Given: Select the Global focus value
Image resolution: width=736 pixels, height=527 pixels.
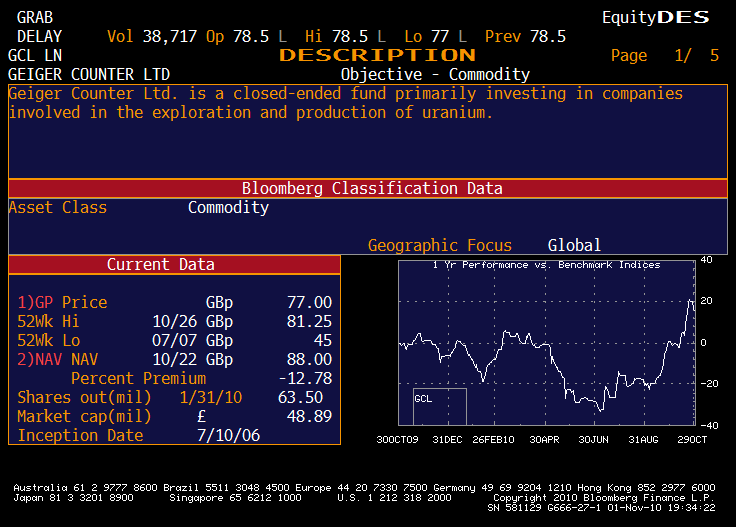Looking at the screenshot, I should tap(574, 245).
